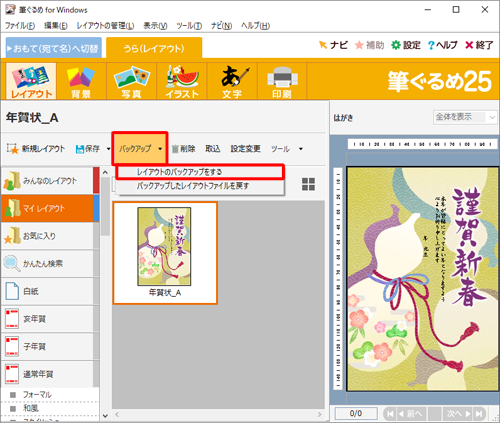Viewport: 500px width, 423px height.
Task: Open the ナビ(N) menu
Action: click(221, 26)
